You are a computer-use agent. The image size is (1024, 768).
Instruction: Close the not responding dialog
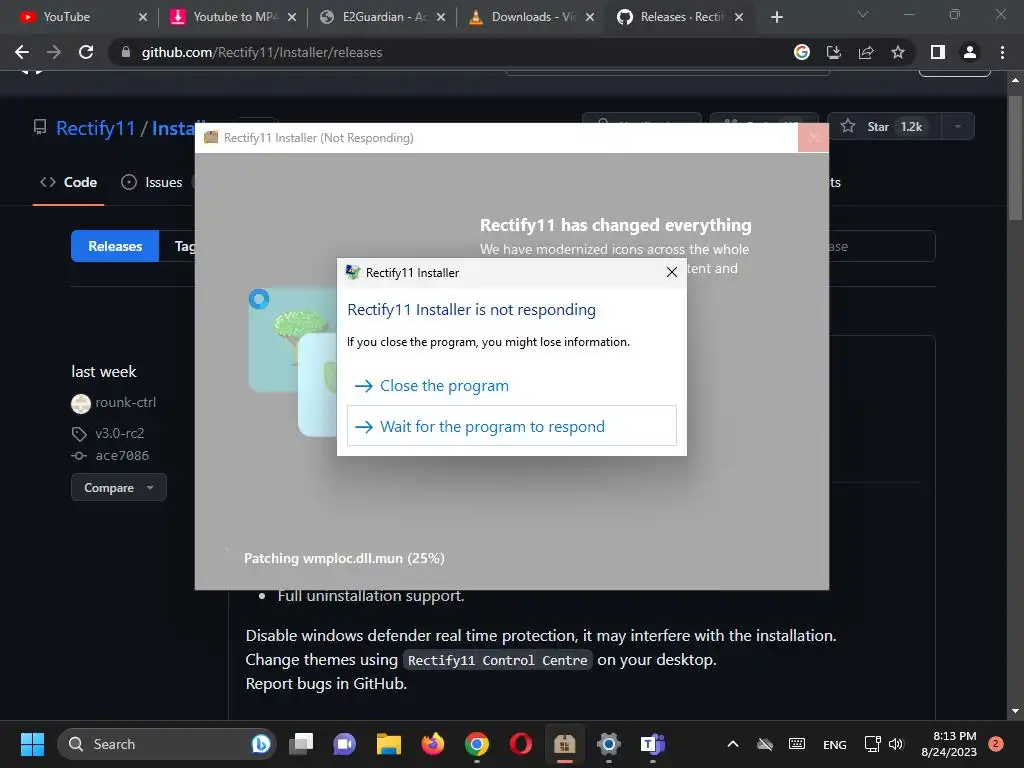coord(671,272)
